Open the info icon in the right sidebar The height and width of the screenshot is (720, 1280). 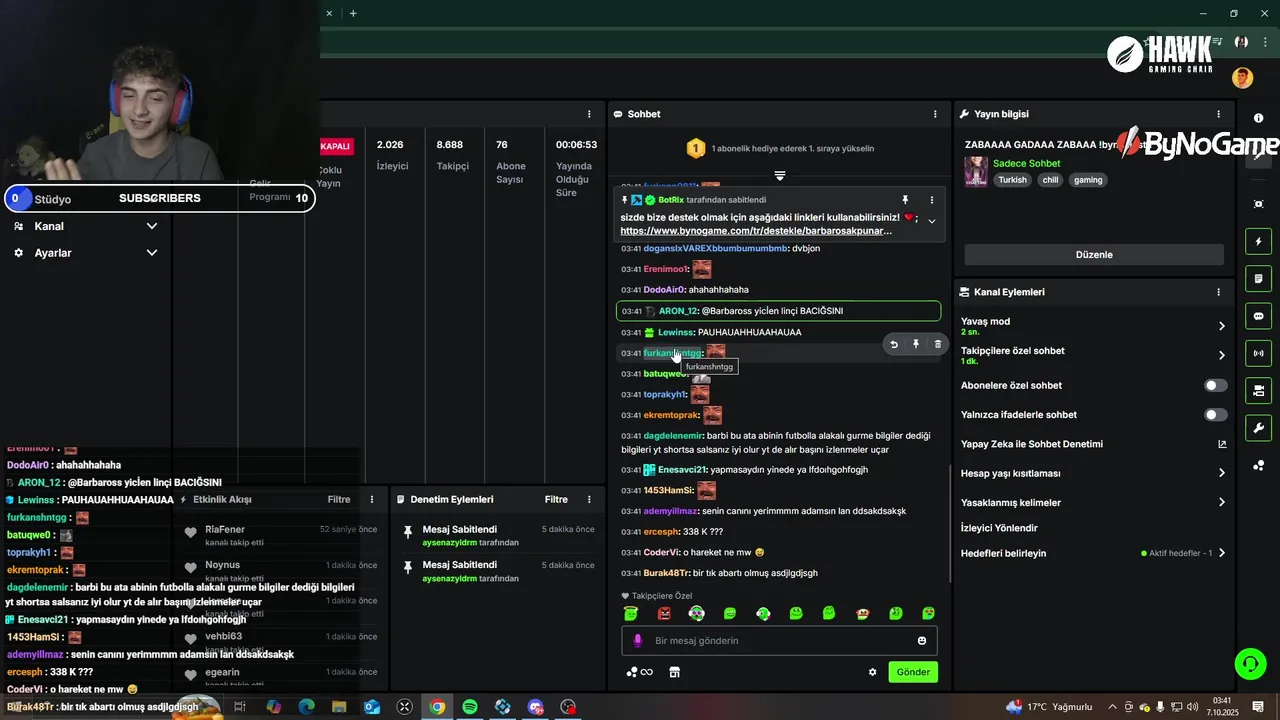tap(1258, 118)
